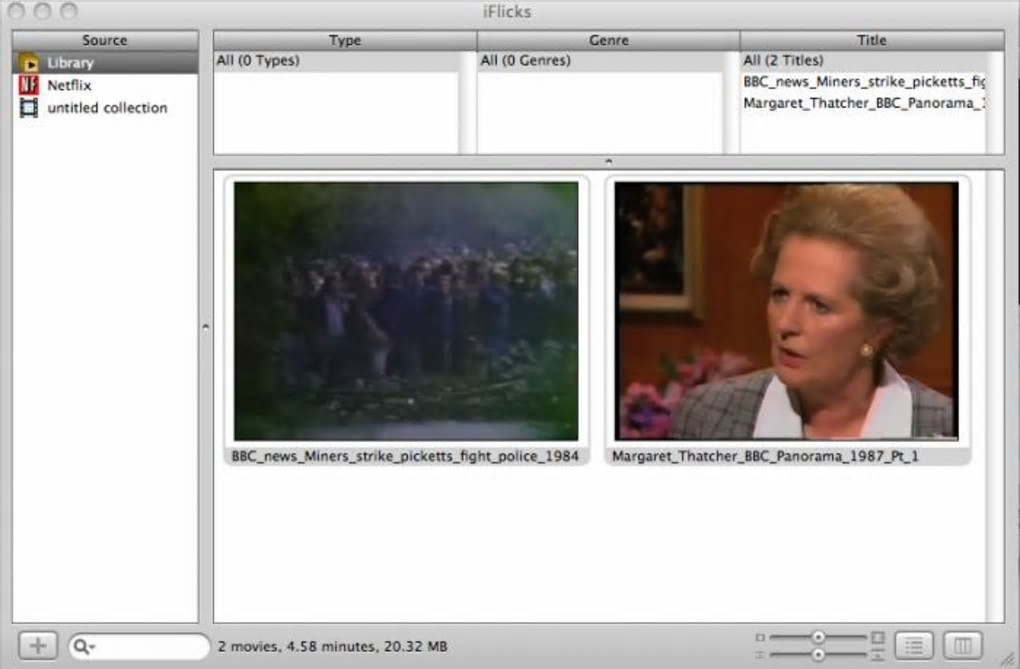Click the narrow spacing icon
Viewport: 1020px width, 669px height.
(760, 655)
